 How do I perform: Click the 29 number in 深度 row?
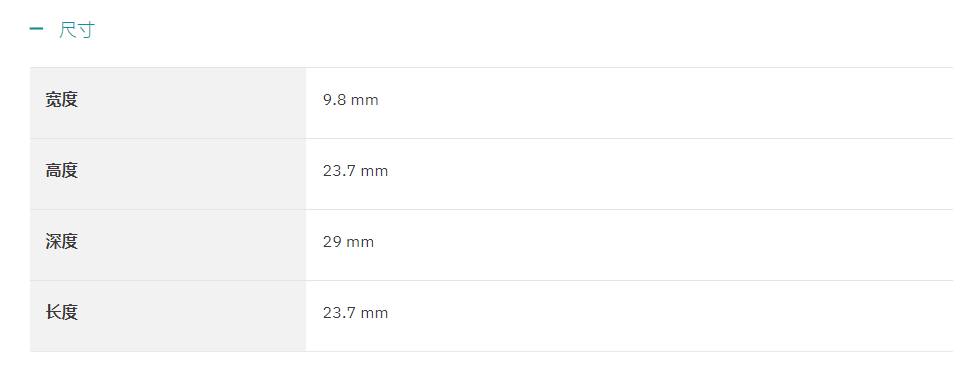click(x=332, y=242)
